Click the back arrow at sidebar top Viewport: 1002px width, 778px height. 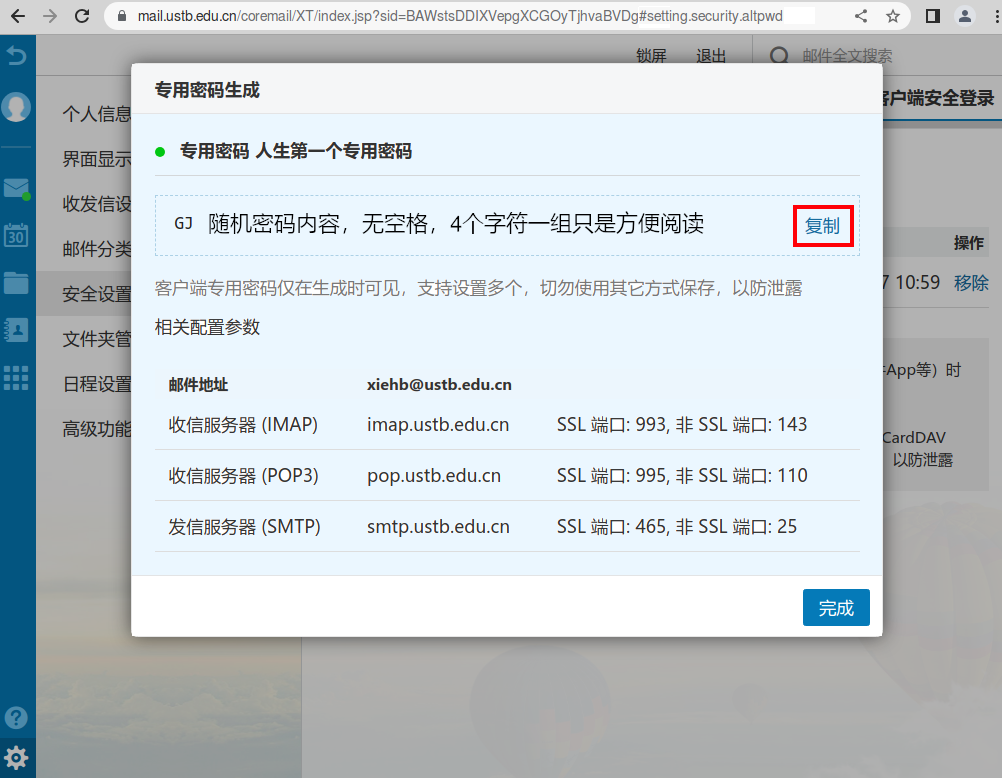coord(16,57)
